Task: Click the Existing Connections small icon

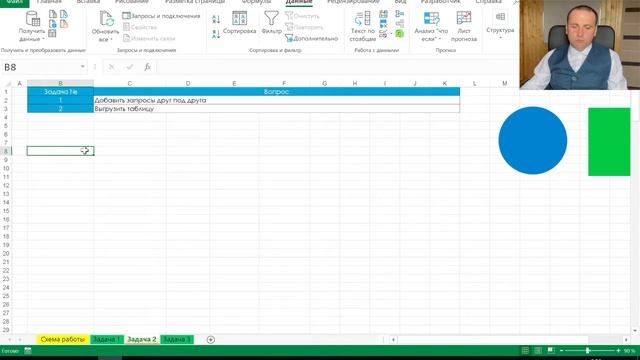Action: [64, 24]
